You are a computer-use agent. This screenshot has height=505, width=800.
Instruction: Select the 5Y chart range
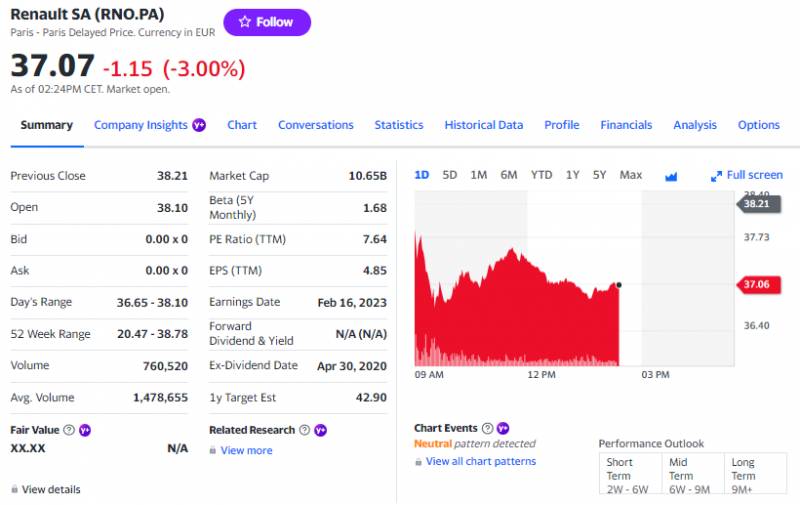[599, 175]
